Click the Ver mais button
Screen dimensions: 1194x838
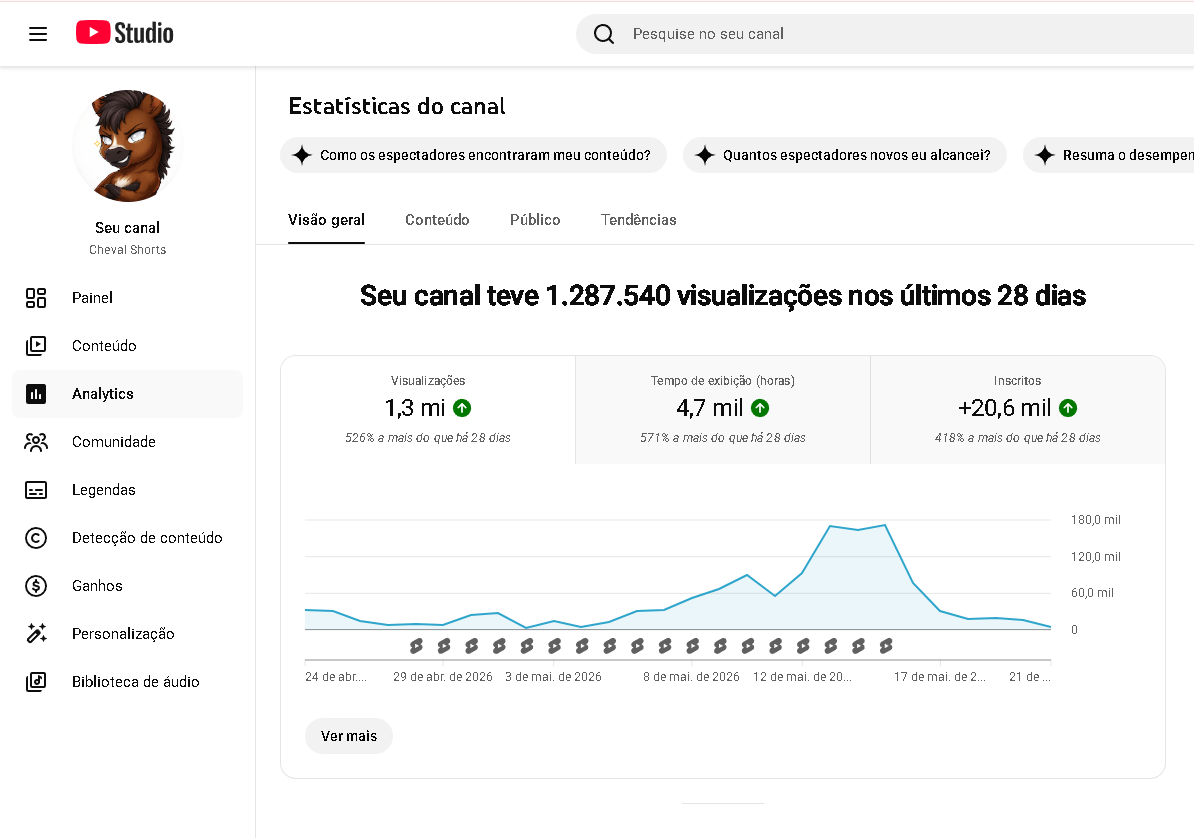(349, 736)
